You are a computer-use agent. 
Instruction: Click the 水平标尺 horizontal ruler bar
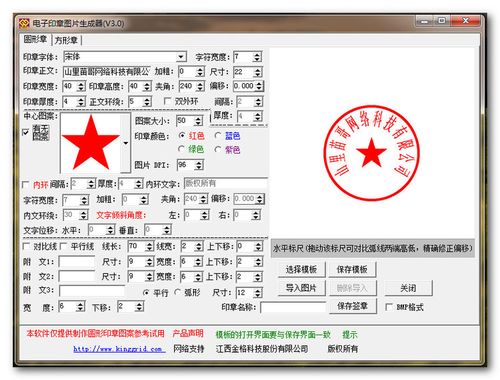click(x=373, y=248)
